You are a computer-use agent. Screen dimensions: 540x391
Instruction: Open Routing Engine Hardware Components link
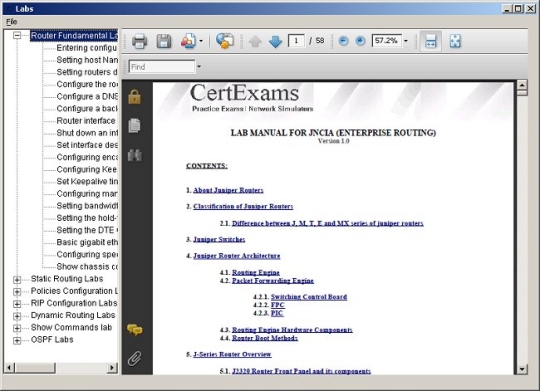(292, 330)
